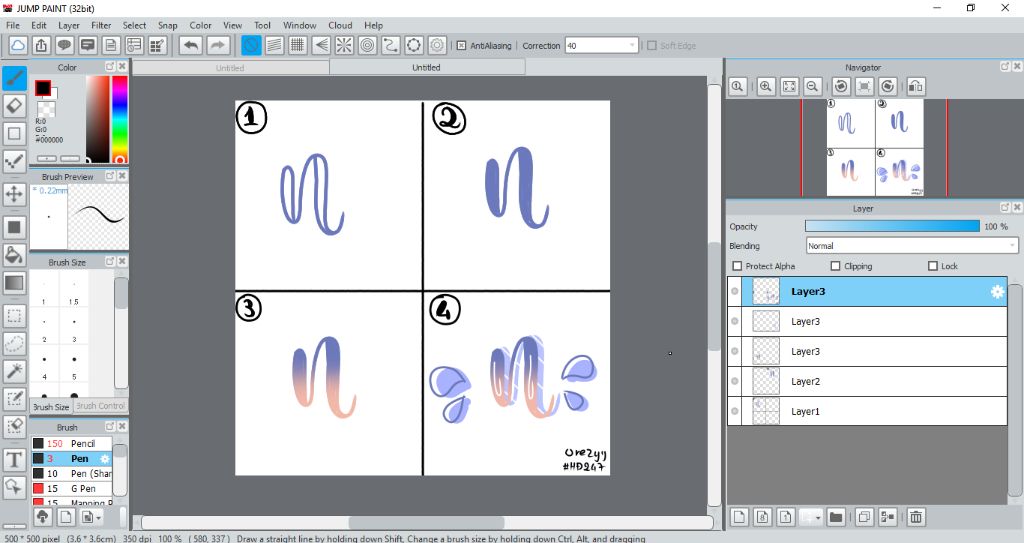Open brush panel page dropdown arrow
Screen dimensions: 1024x543
point(99,518)
